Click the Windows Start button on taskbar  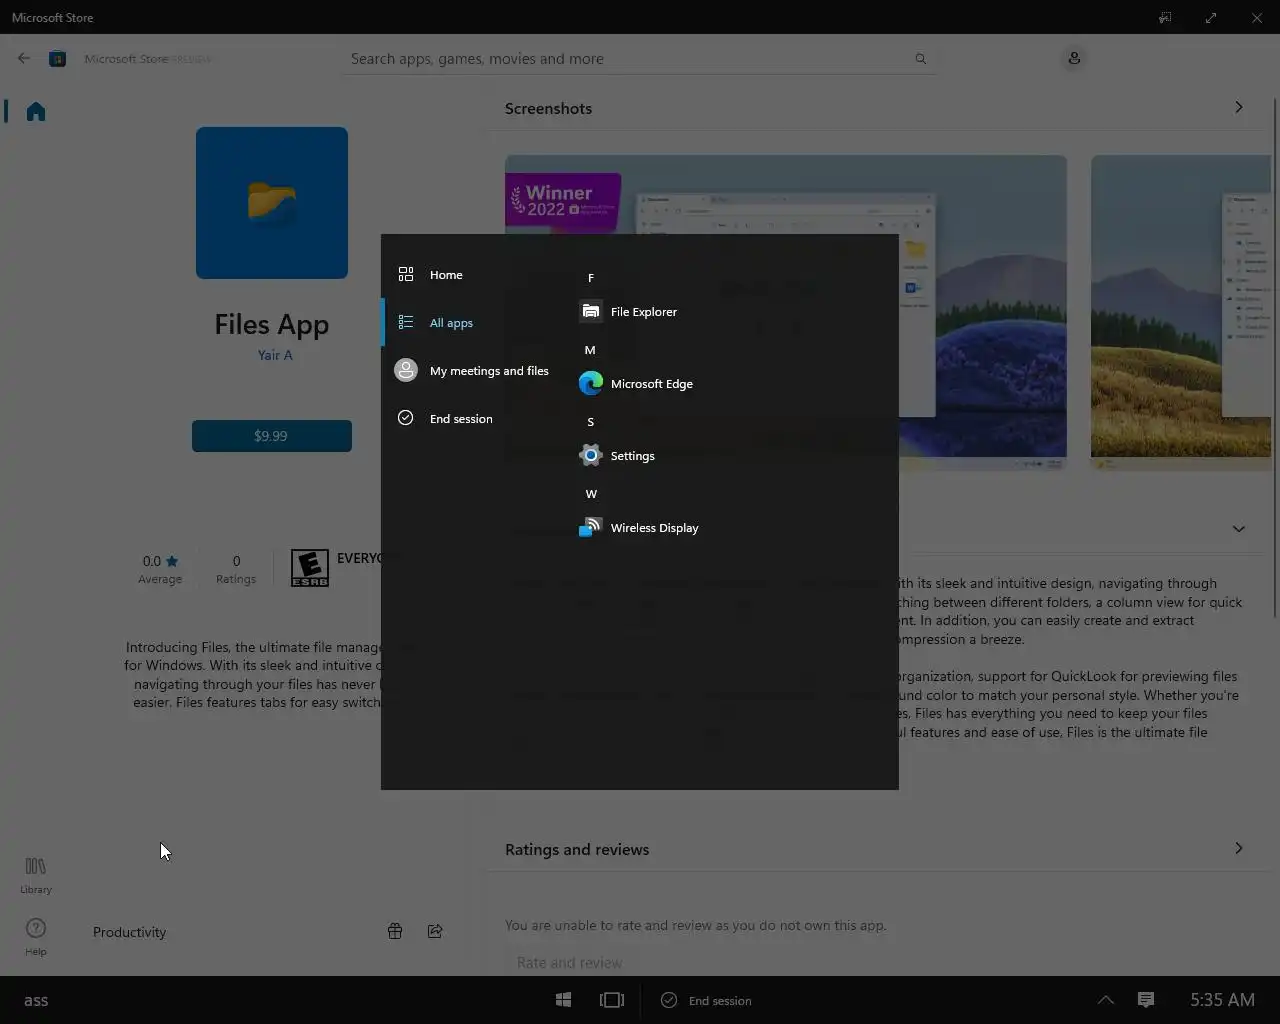tap(563, 1000)
